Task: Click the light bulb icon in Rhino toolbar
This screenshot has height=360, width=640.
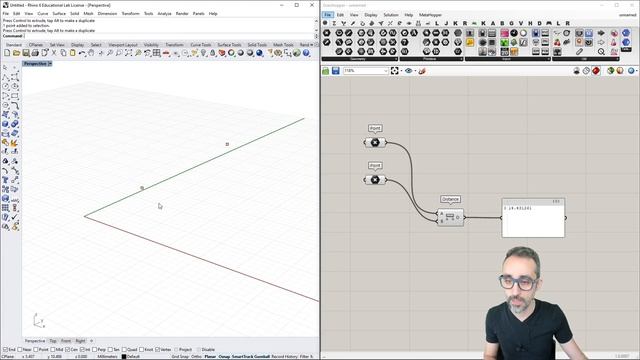Action: (x=203, y=53)
